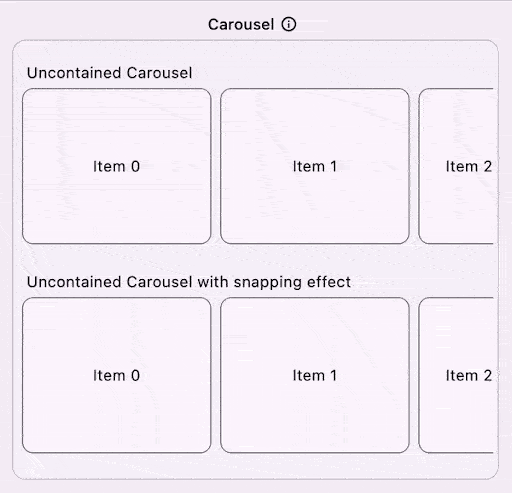This screenshot has width=512, height=493.
Task: Click 'Uncontained Carousel with snapping effect' heading
Action: pos(189,282)
